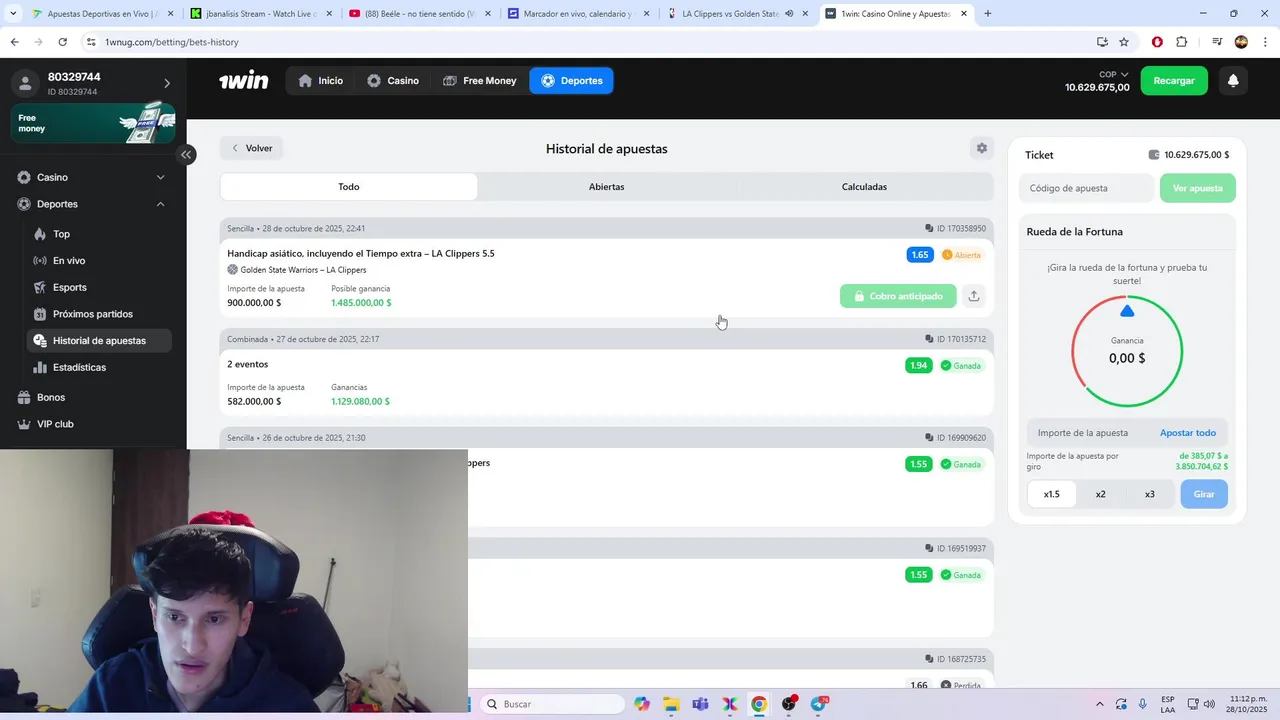The height and width of the screenshot is (720, 1280).
Task: Click the Ver apuesta button
Action: pyautogui.click(x=1198, y=188)
